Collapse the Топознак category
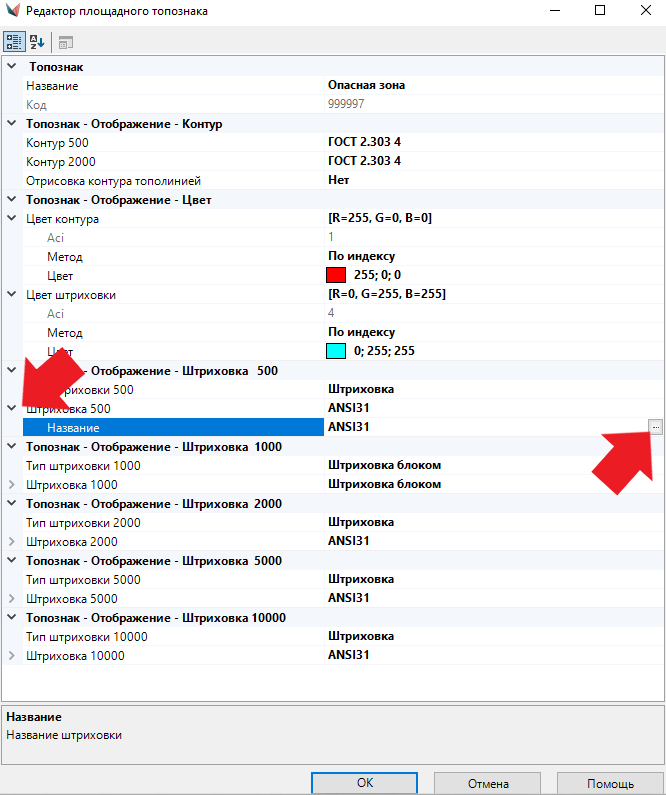This screenshot has width=666, height=795. pyautogui.click(x=12, y=66)
